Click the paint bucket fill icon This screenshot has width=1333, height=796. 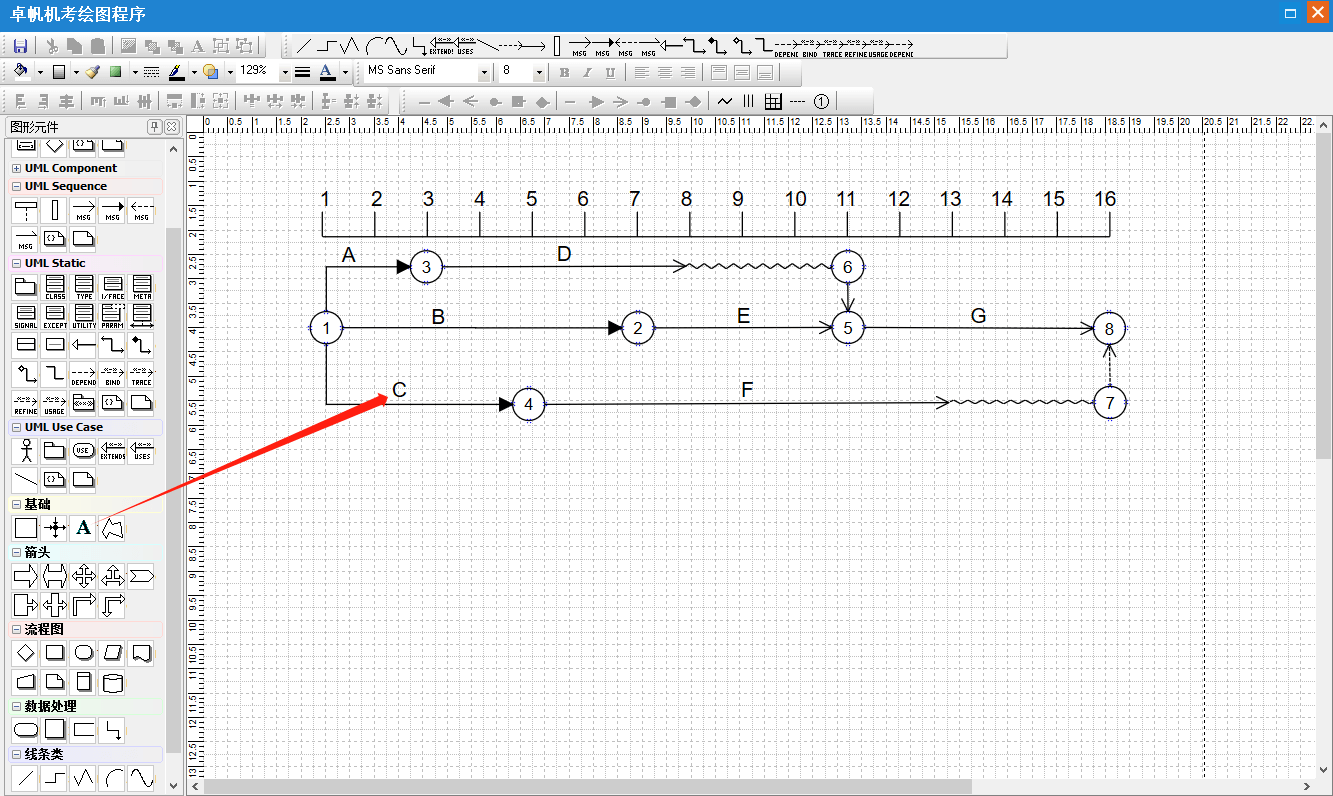coord(22,72)
